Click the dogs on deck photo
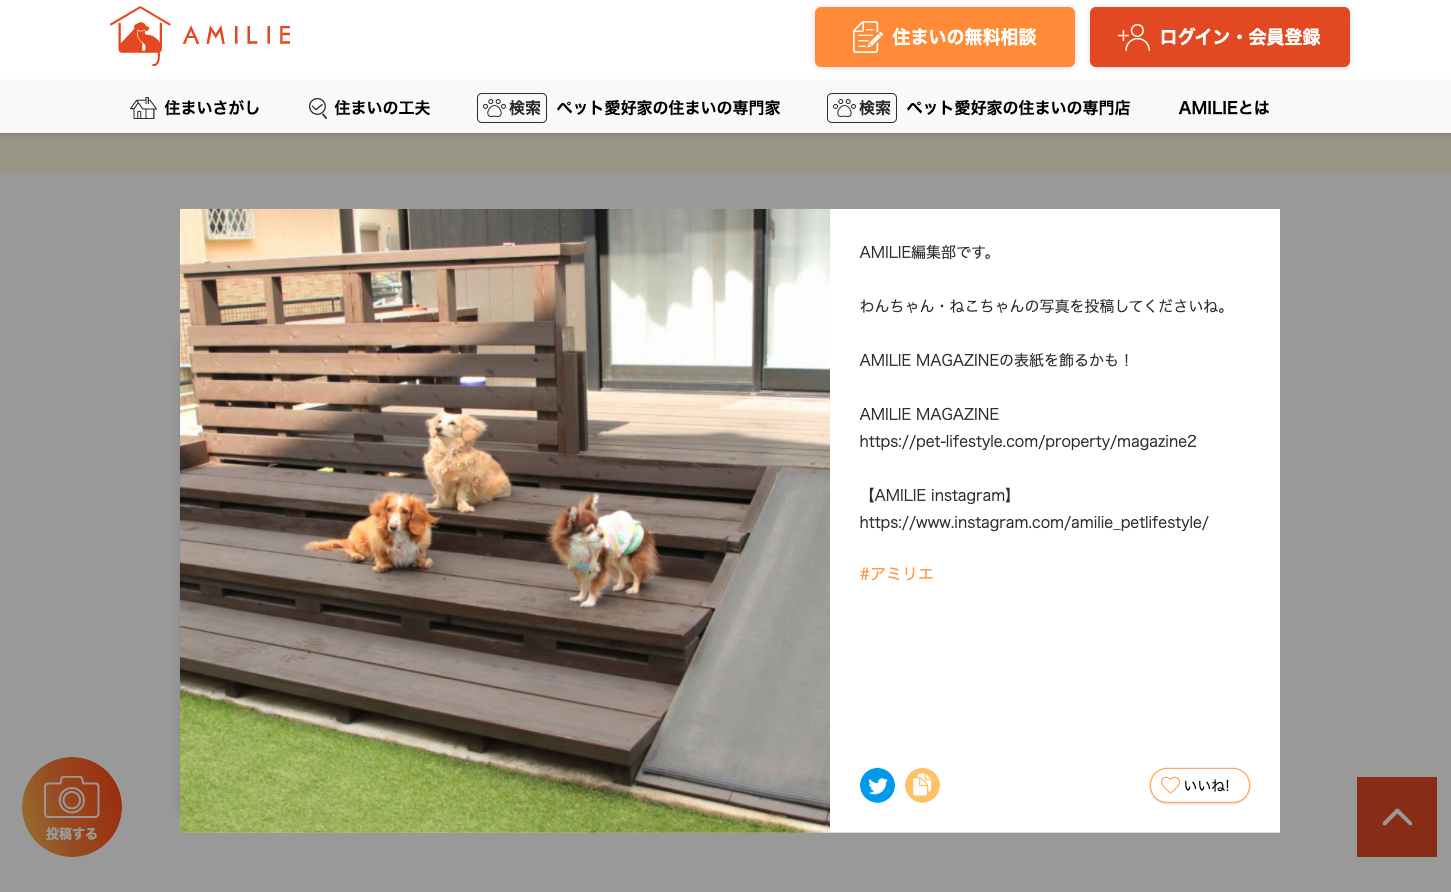Viewport: 1451px width, 892px height. (x=505, y=520)
